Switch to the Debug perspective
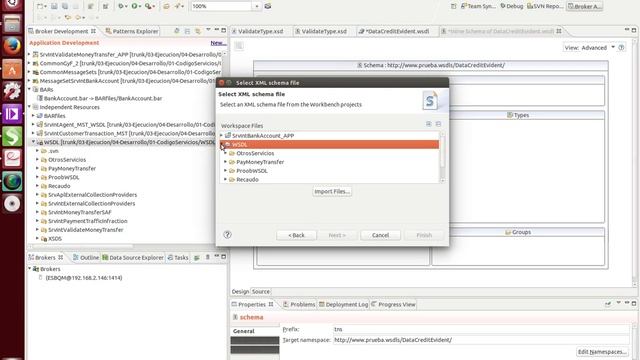 click(512, 6)
